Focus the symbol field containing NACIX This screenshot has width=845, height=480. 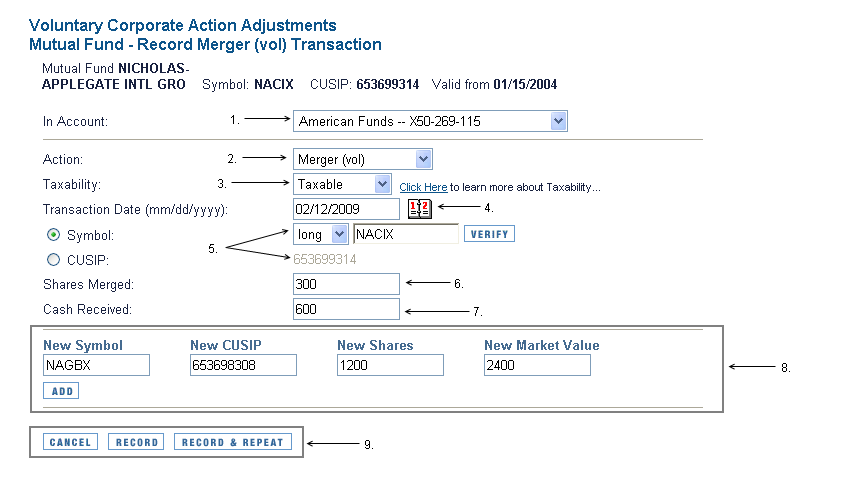(406, 234)
